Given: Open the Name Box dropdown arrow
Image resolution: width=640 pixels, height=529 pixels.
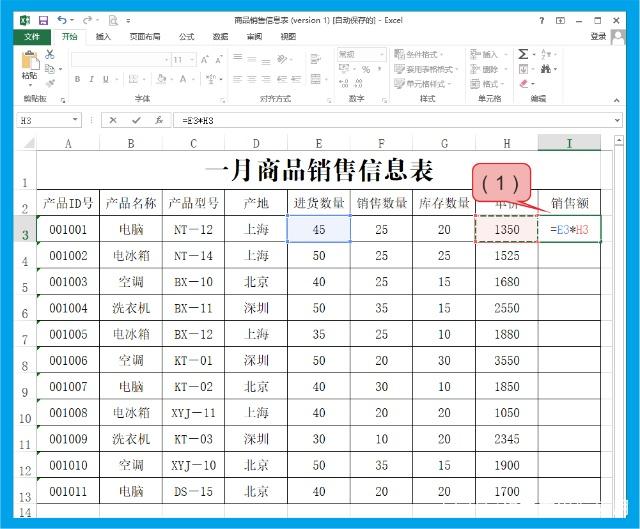Looking at the screenshot, I should [75, 120].
